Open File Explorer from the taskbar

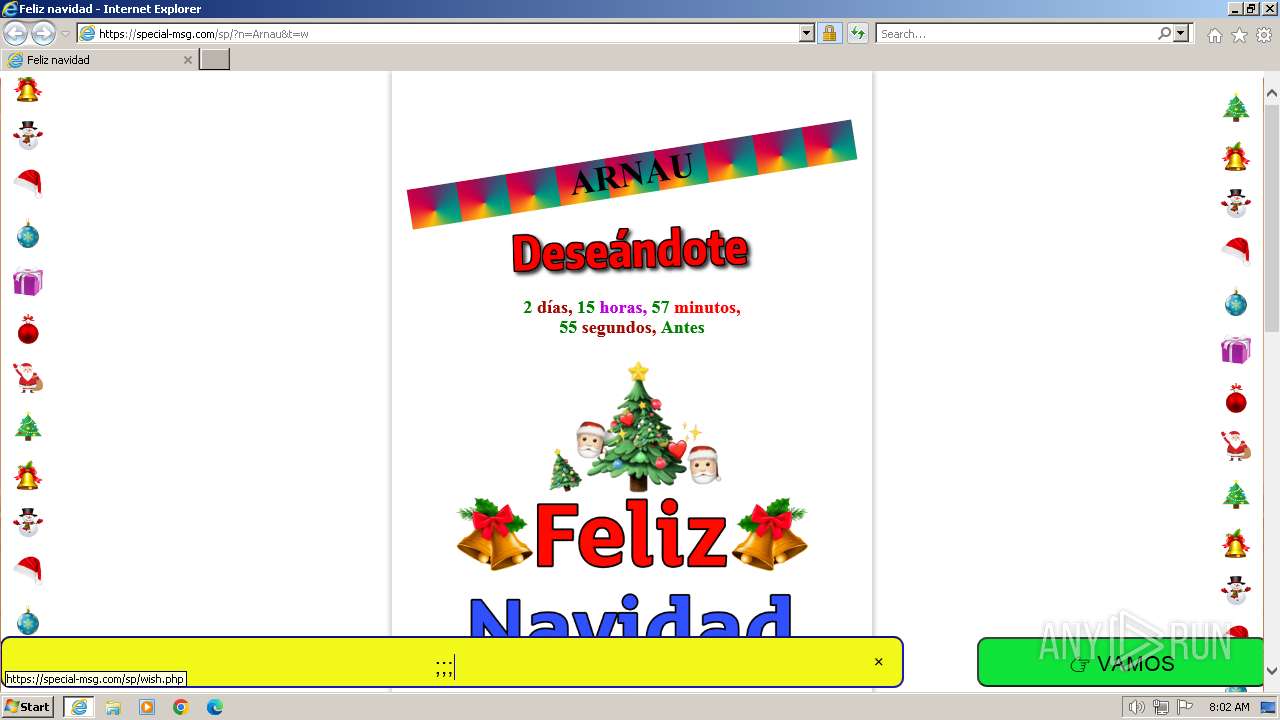113,707
